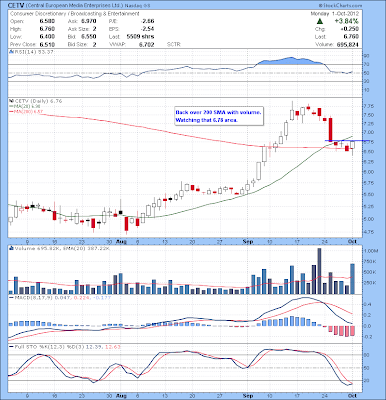Click the Bid value 6.550
This screenshot has width=386, height=400.
89,37
